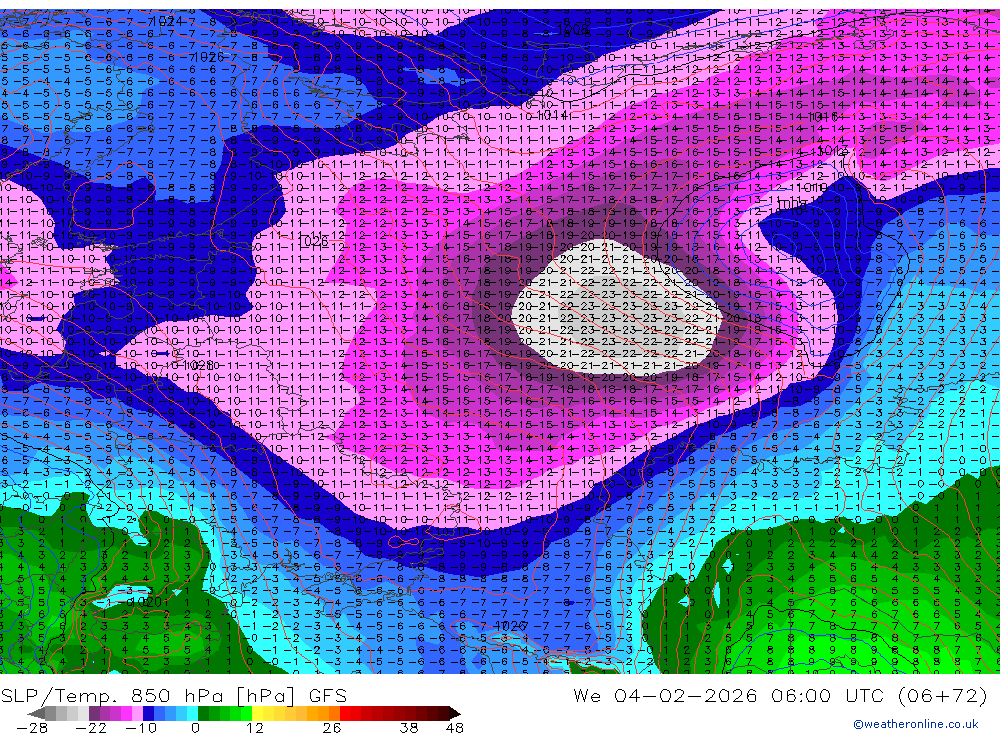Click the 1020 isobar label on the map
1000x733 pixels.
click(x=145, y=602)
